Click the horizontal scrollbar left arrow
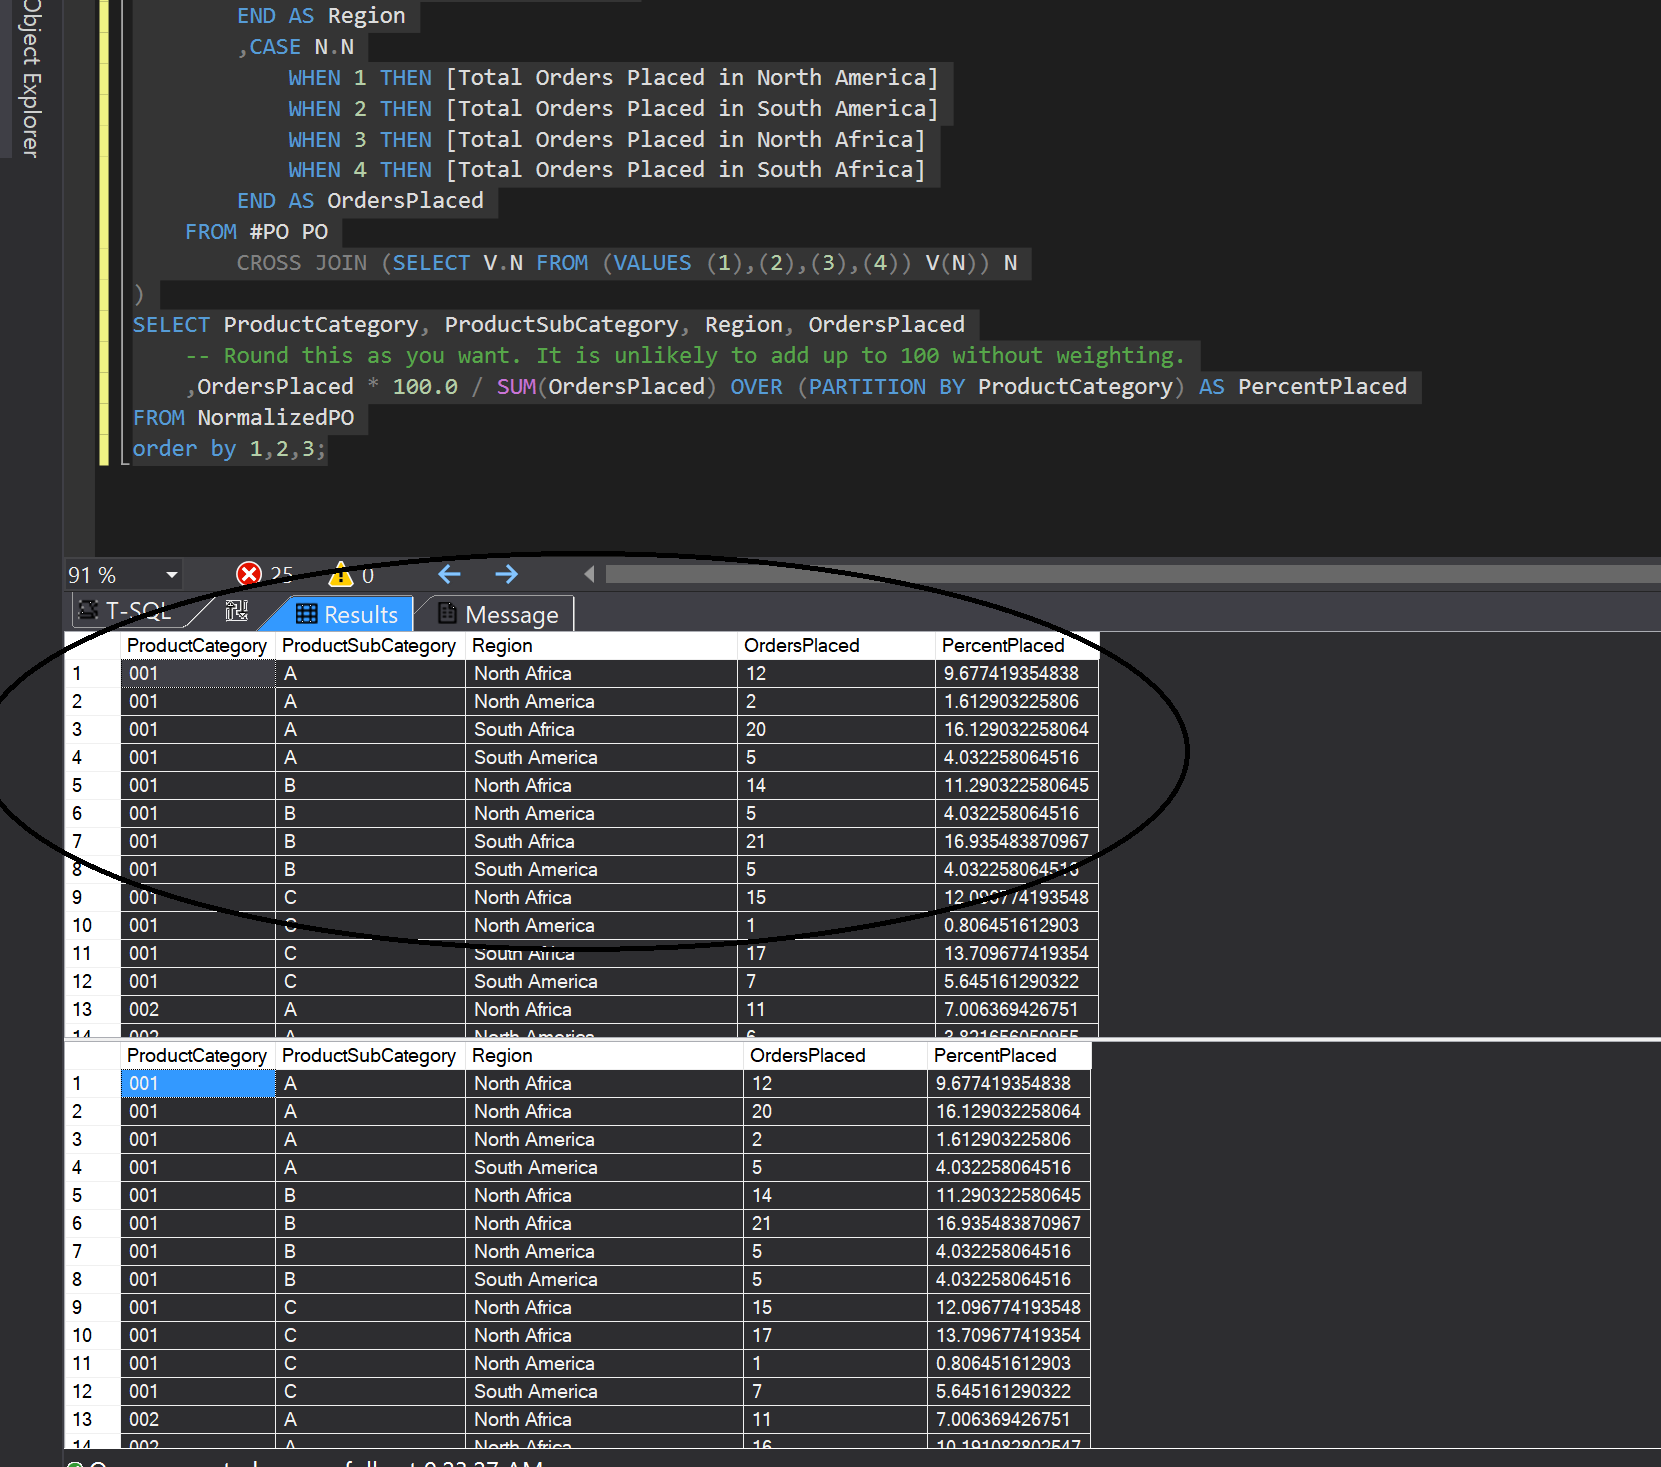The image size is (1661, 1467). (x=589, y=574)
